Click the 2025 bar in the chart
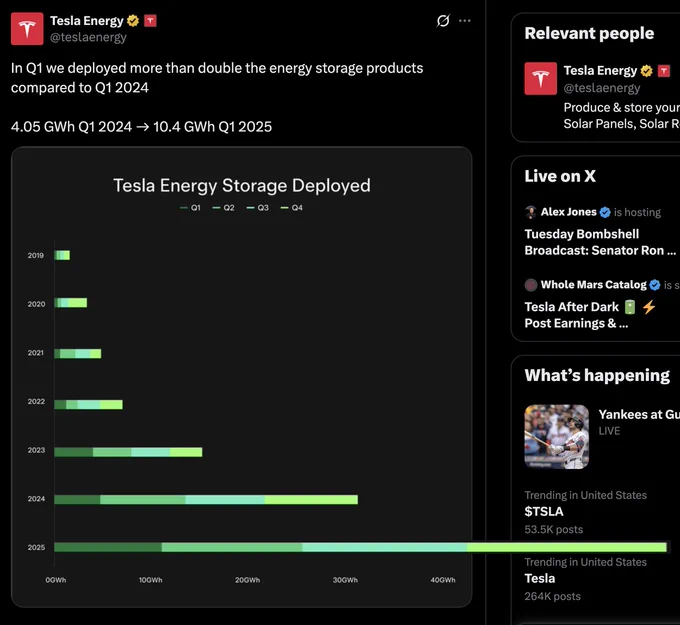Image resolution: width=680 pixels, height=625 pixels. 360,547
